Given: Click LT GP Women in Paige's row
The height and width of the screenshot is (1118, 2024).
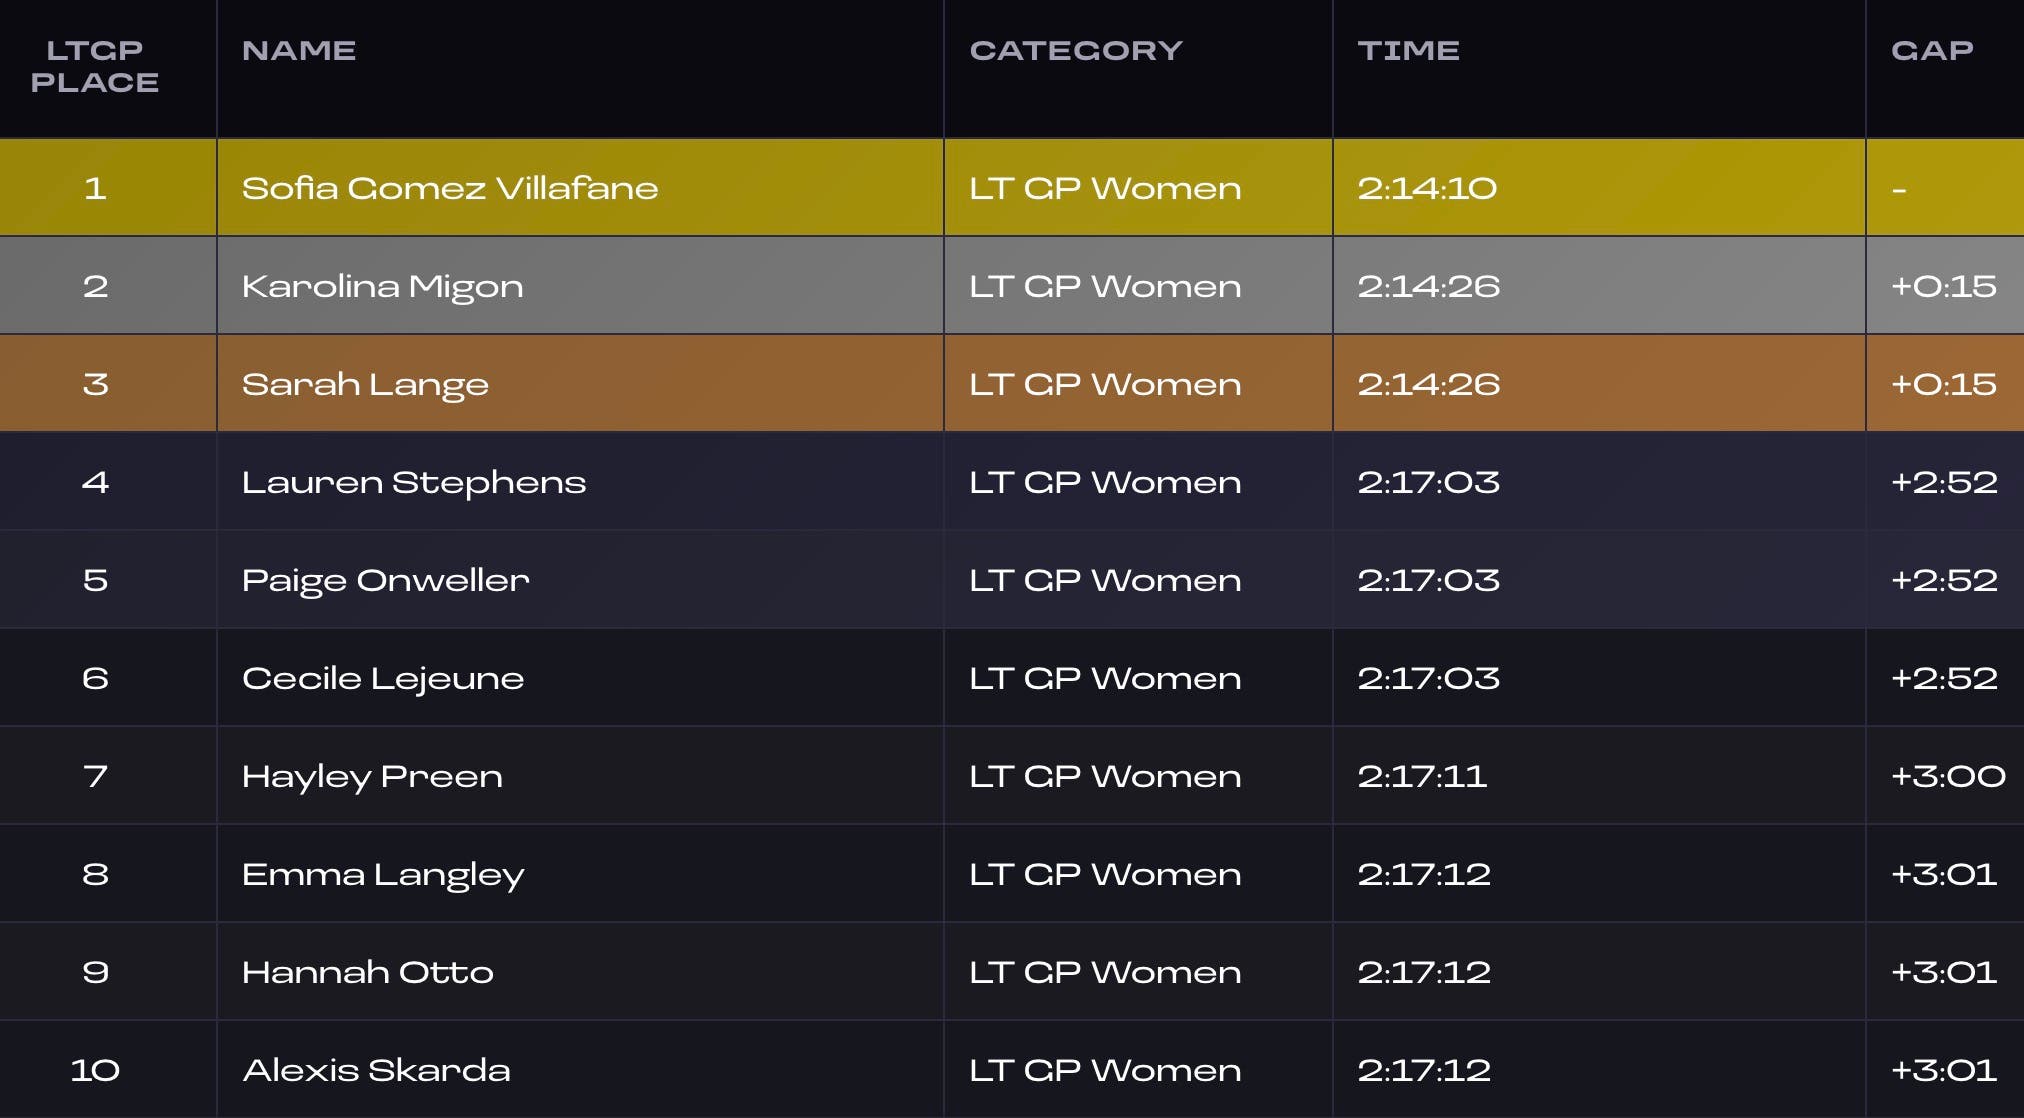Looking at the screenshot, I should [x=1105, y=580].
